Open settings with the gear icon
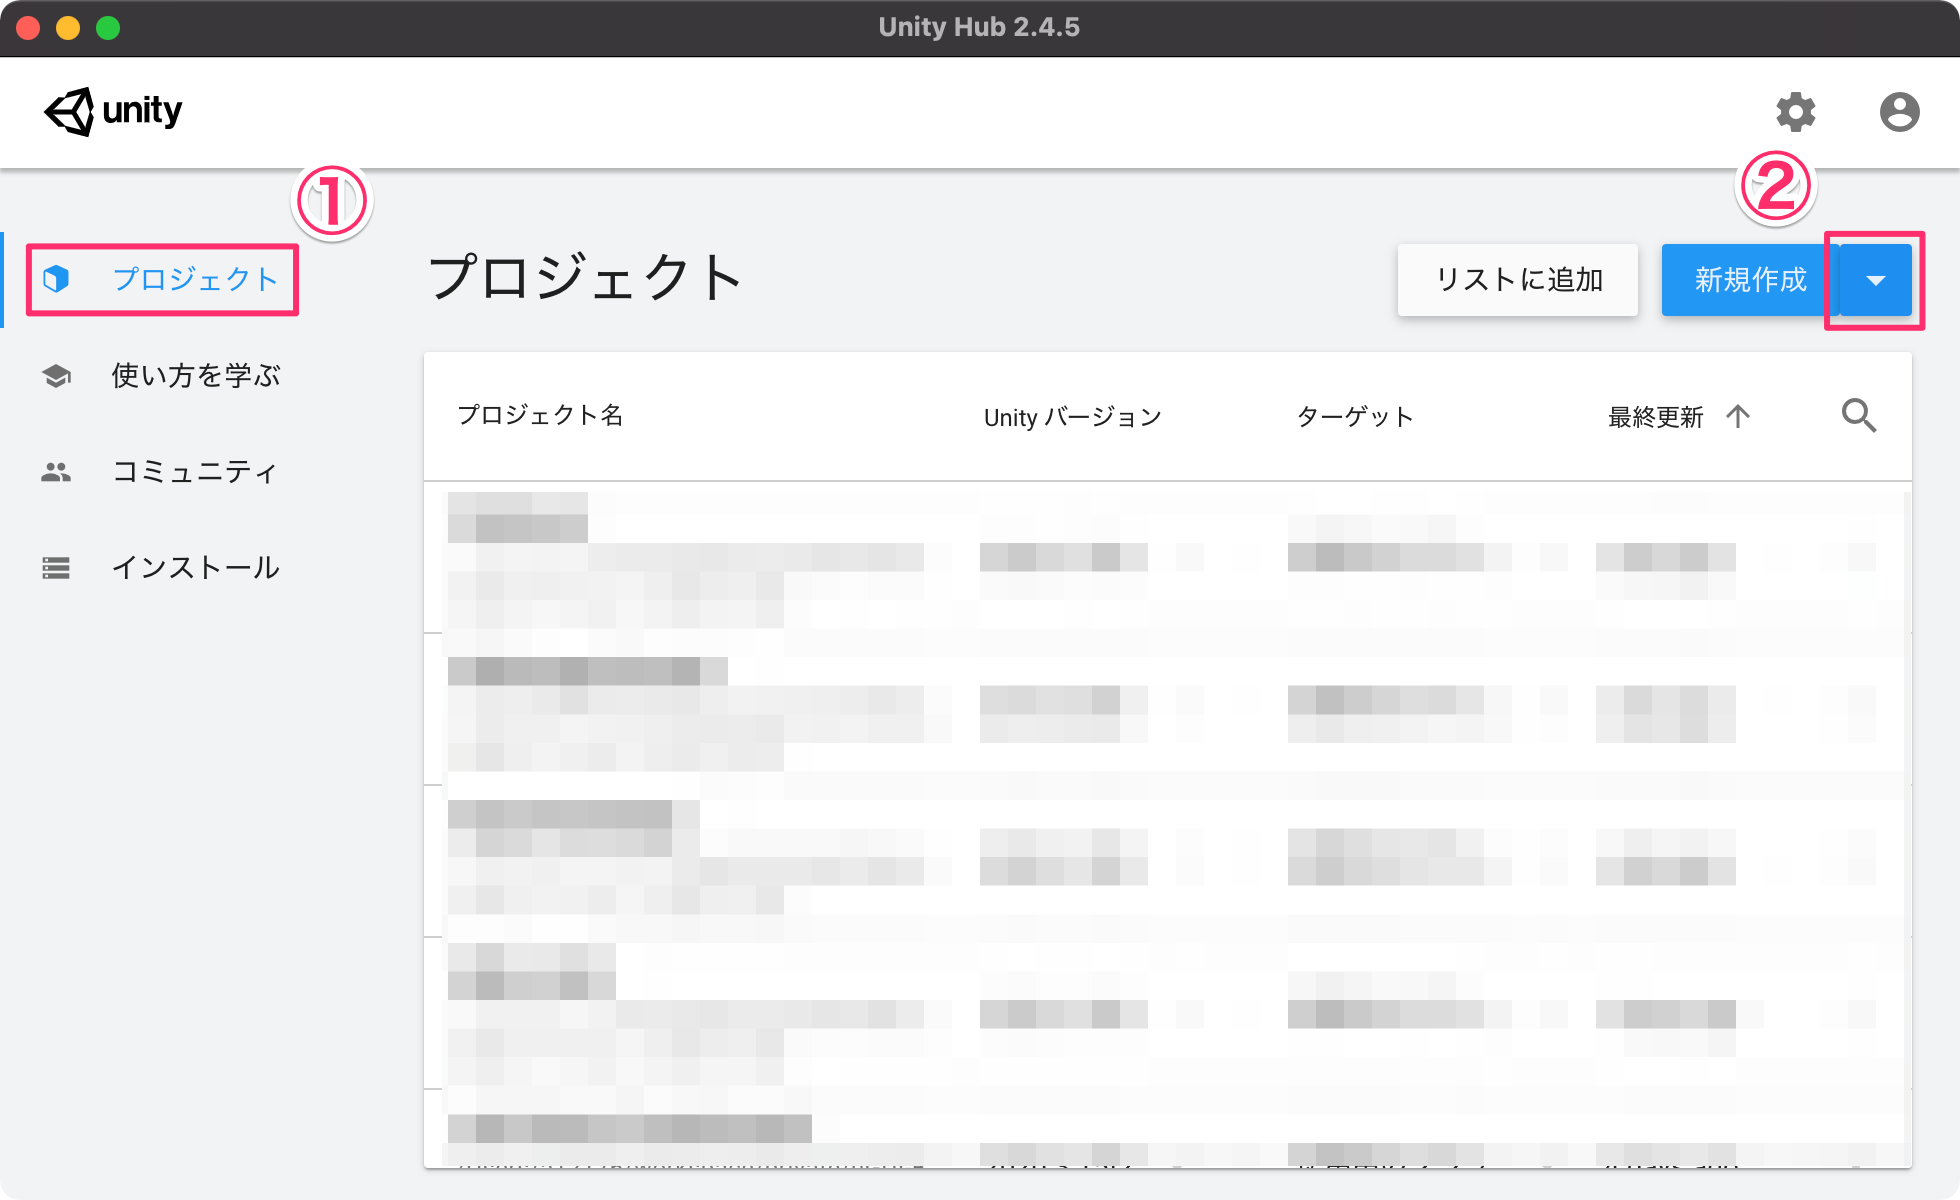1960x1200 pixels. coord(1795,112)
